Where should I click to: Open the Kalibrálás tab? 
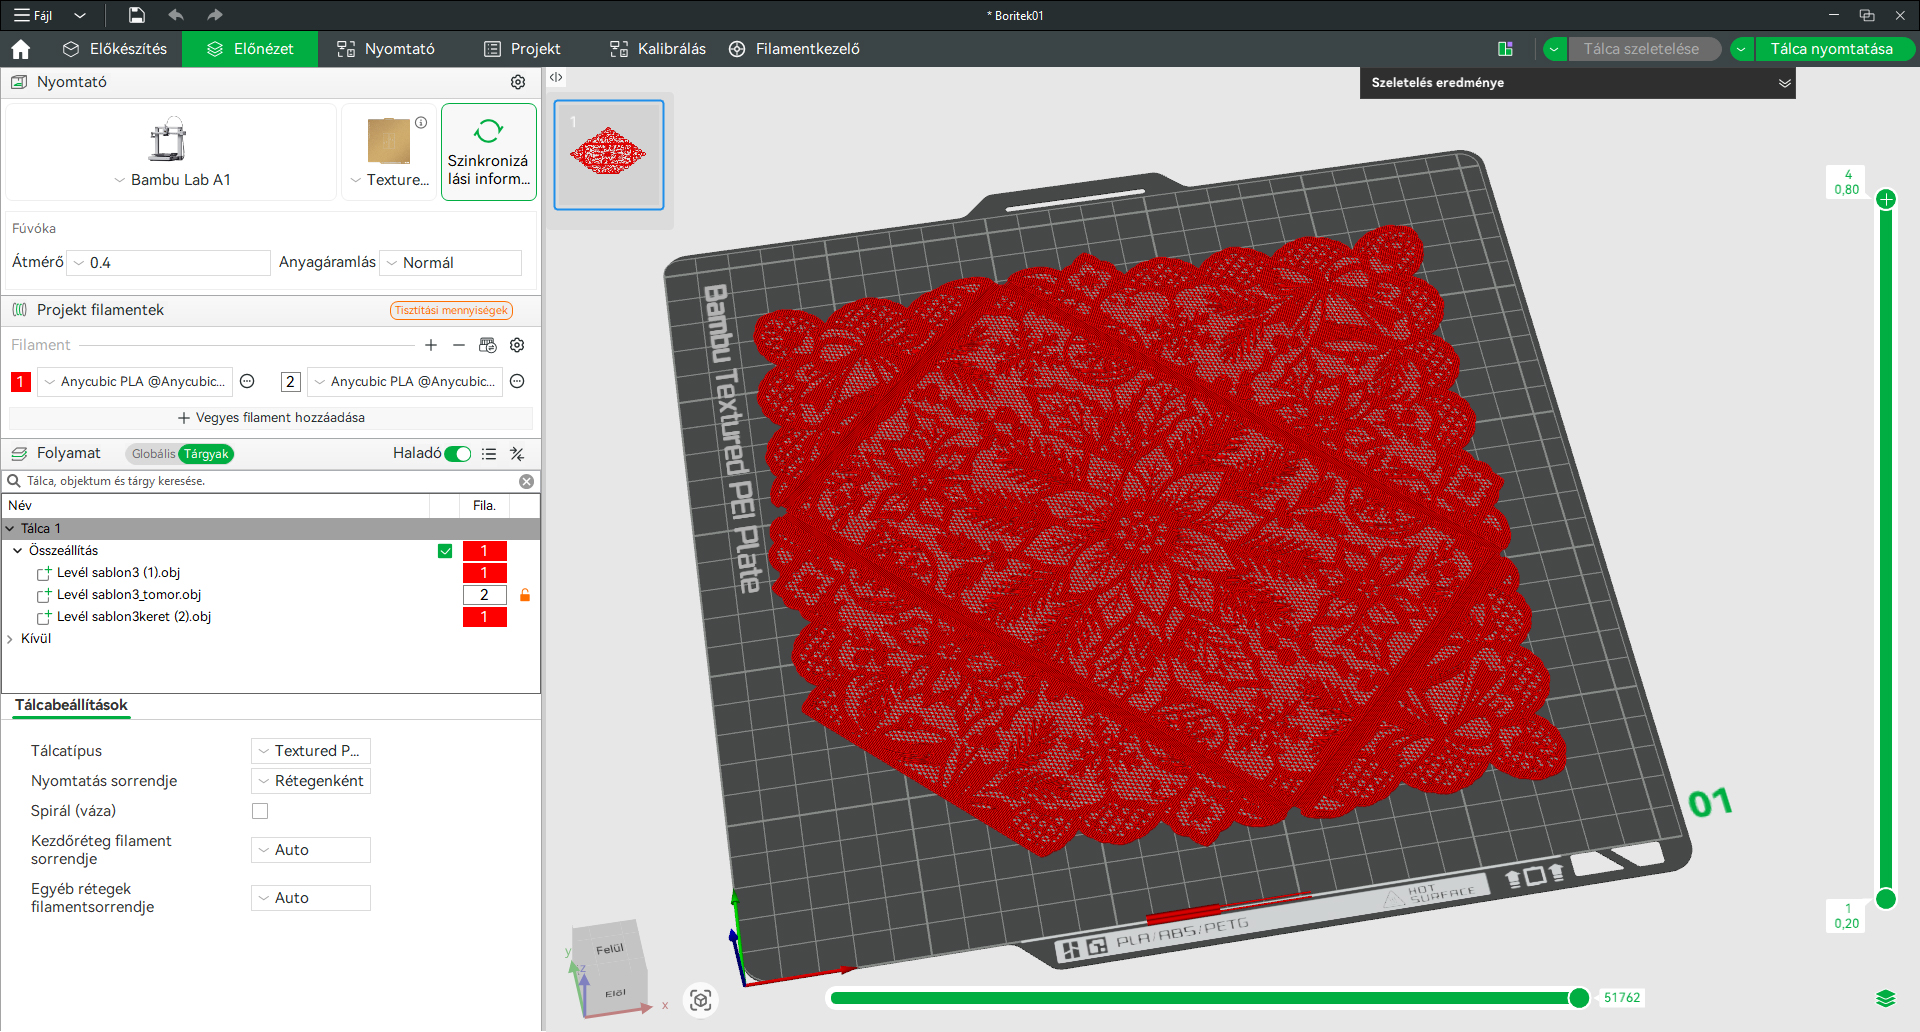tap(658, 49)
